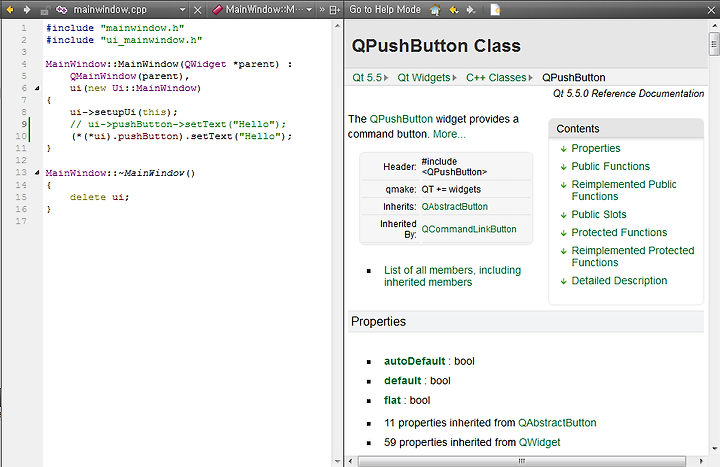Go forward in editor navigation history
Screen dimensions: 720x467
tap(27, 10)
